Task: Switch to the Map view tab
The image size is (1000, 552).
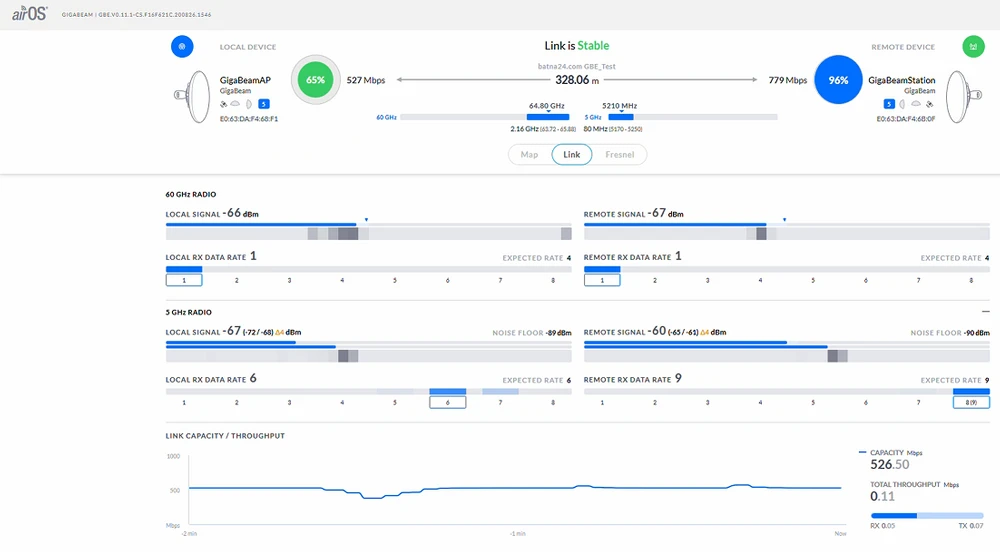Action: (529, 155)
